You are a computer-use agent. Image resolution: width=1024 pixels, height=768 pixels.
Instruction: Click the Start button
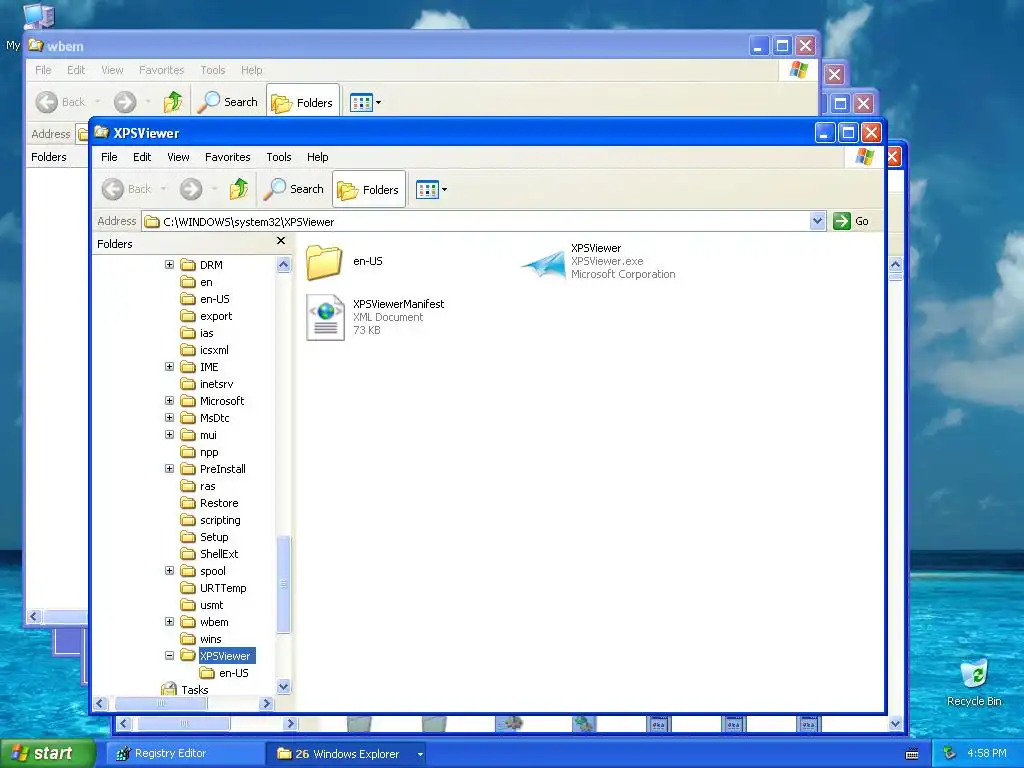pos(47,754)
